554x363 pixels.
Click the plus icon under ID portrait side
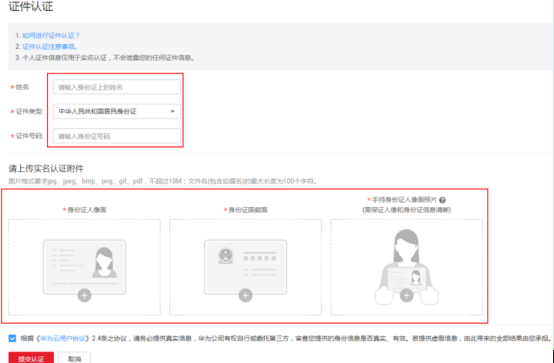pos(84,295)
